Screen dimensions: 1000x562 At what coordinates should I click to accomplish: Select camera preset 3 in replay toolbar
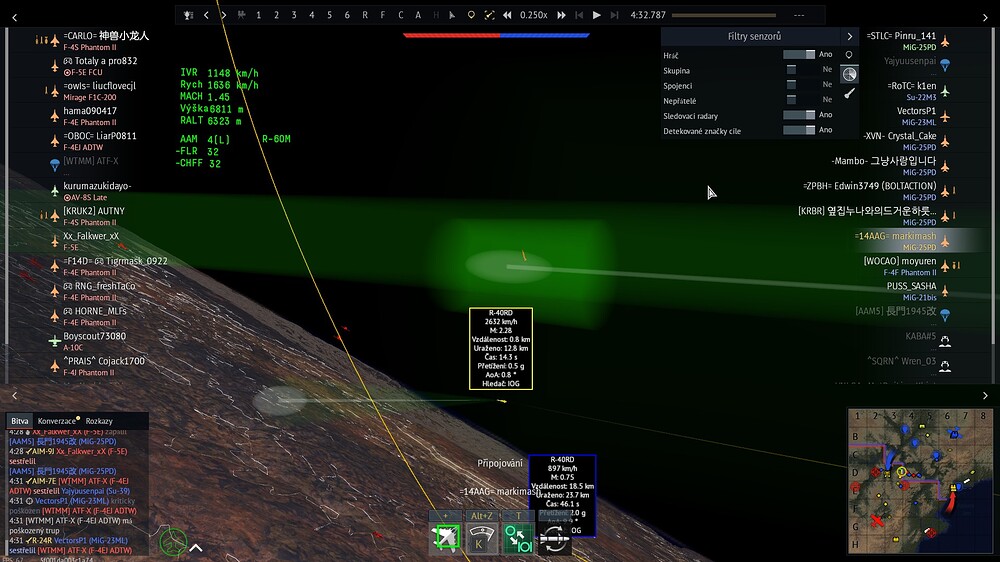coord(293,15)
